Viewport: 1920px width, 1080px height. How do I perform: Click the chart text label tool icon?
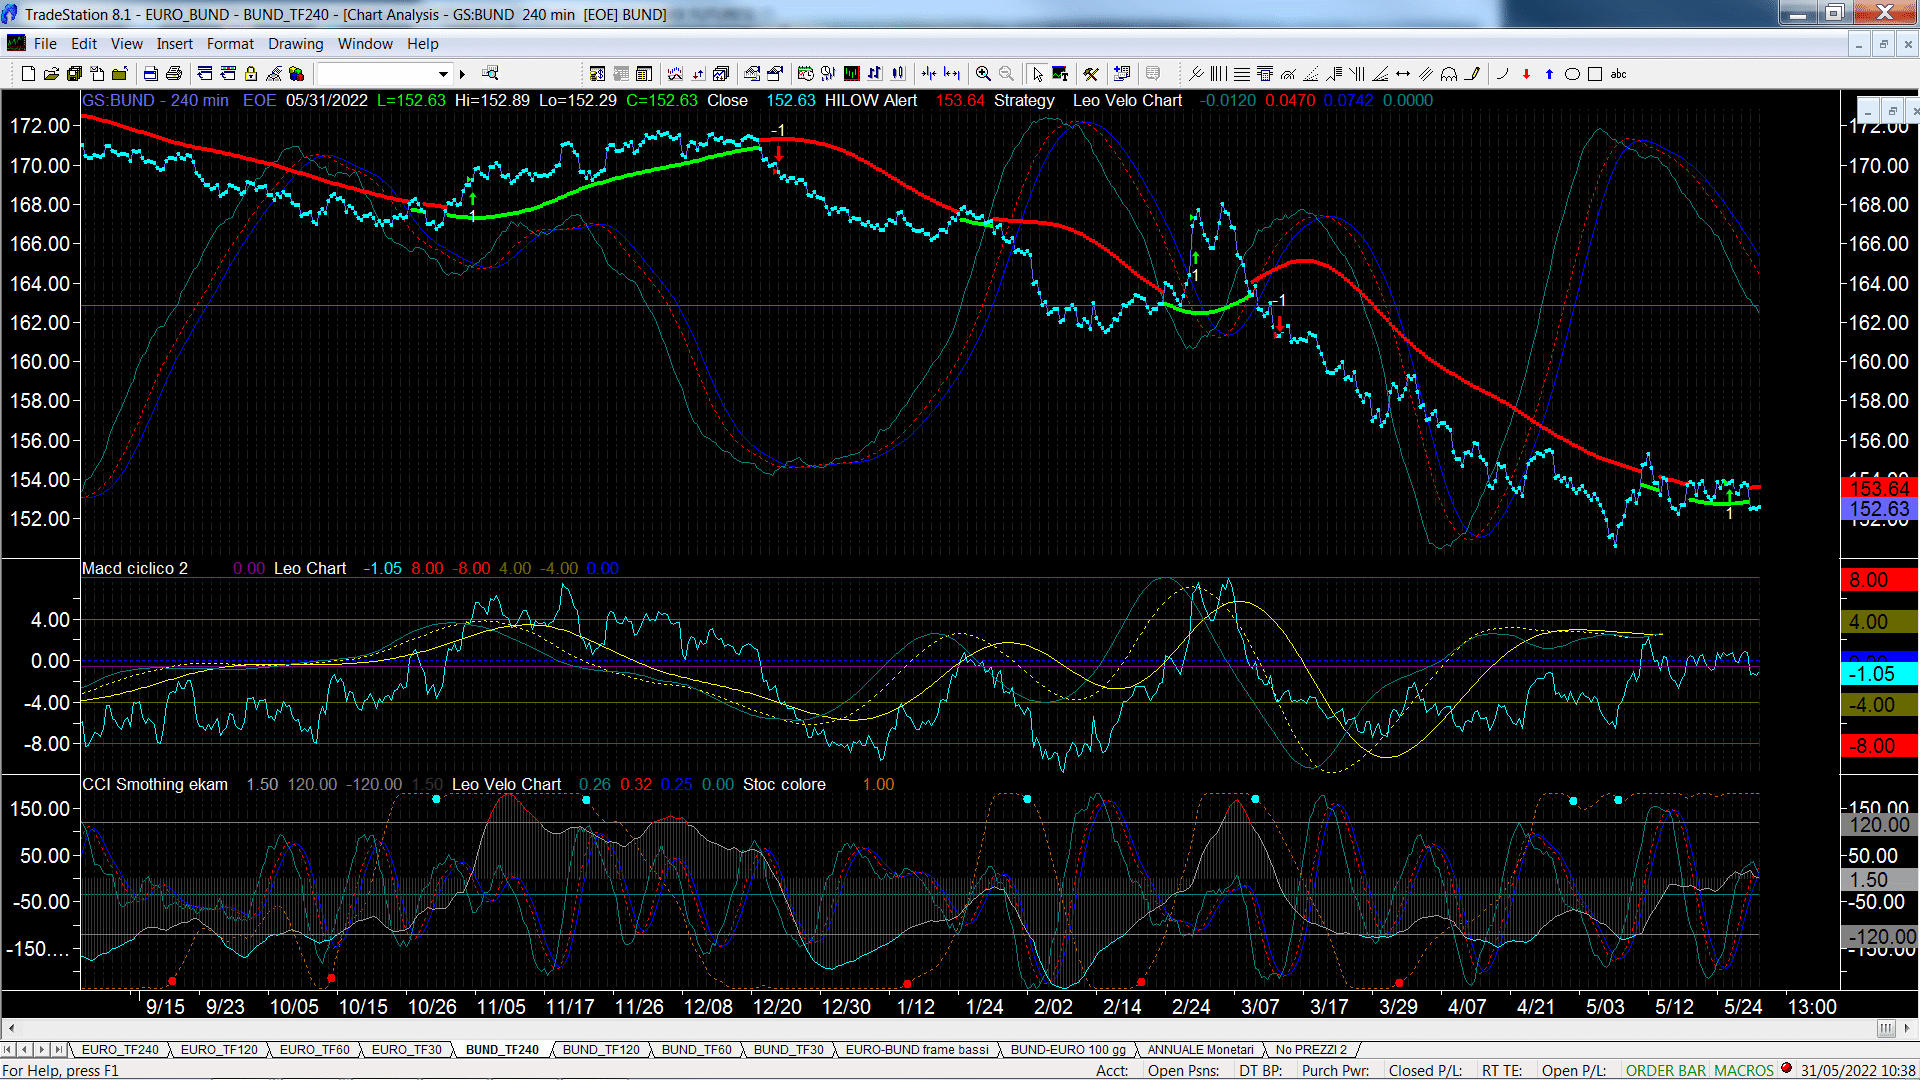(1060, 73)
